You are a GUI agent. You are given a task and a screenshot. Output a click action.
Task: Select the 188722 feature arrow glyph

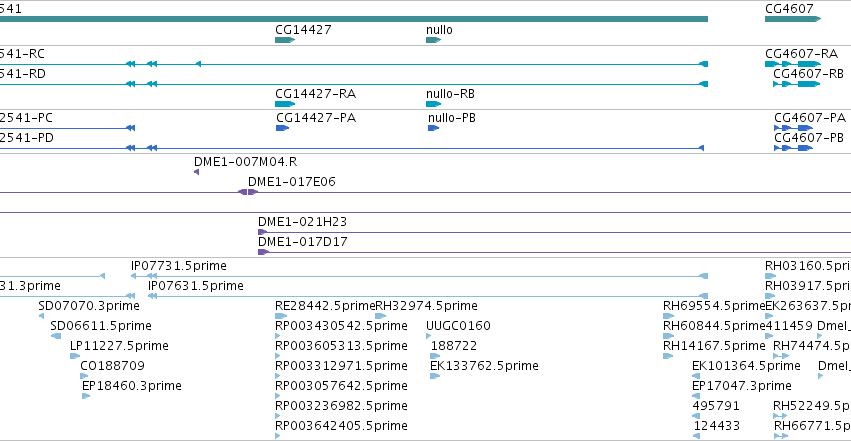tap(435, 356)
